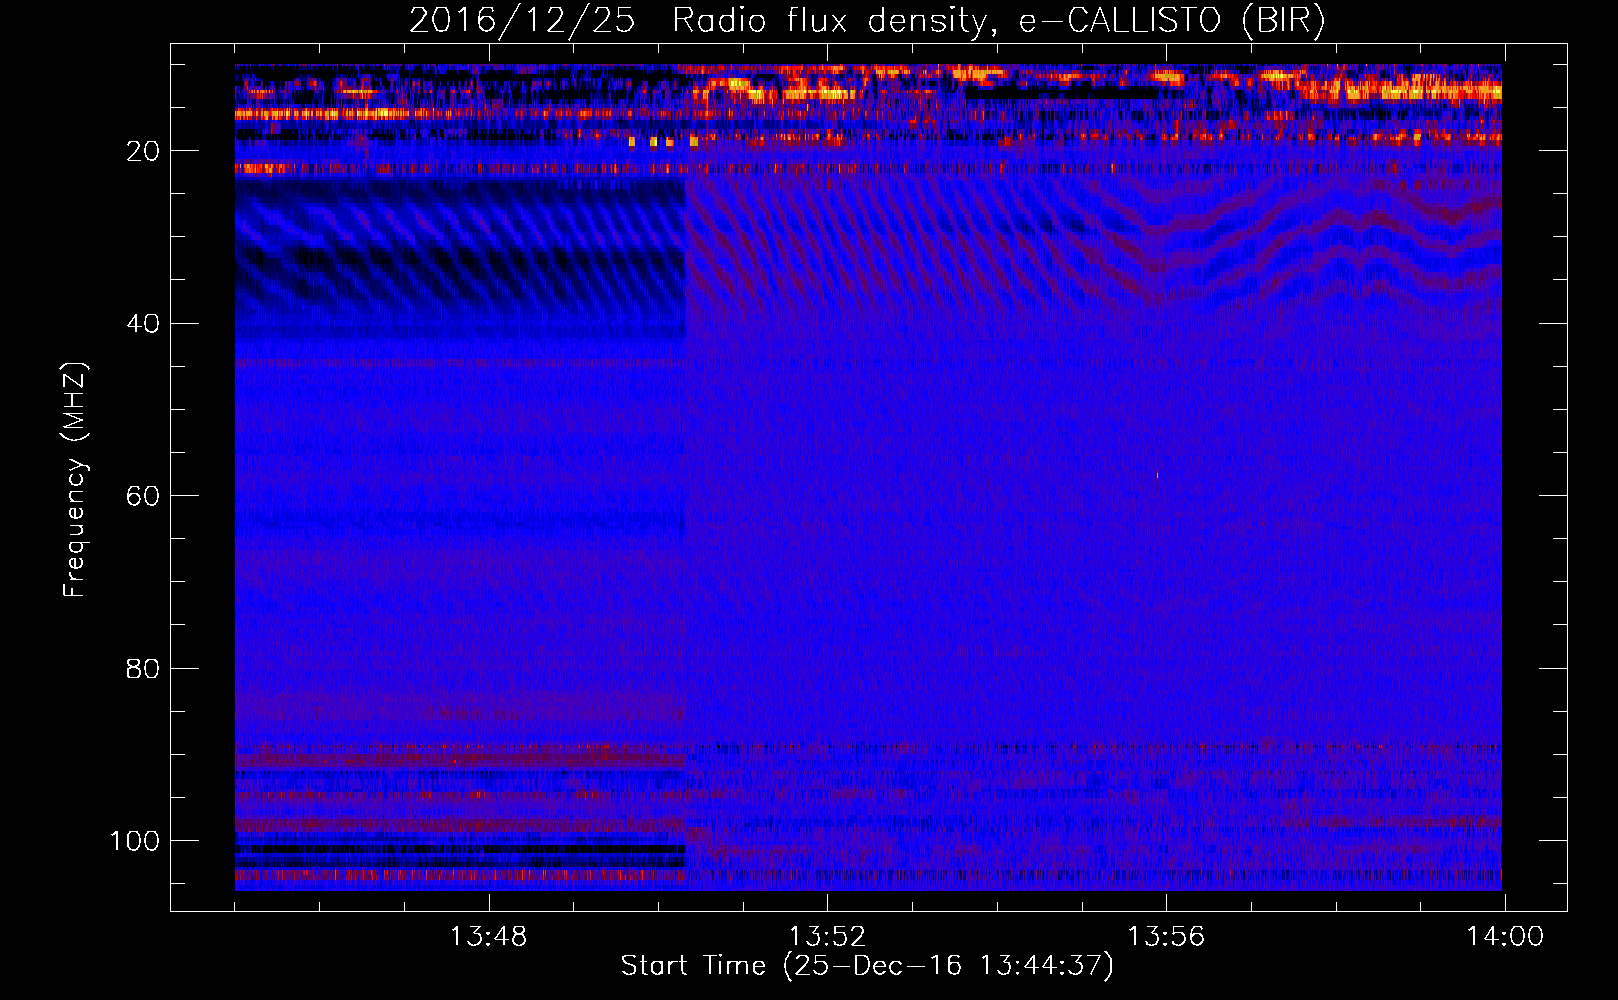The height and width of the screenshot is (1000, 1618).
Task: Click the 13:52 time axis label
Action: click(x=827, y=937)
